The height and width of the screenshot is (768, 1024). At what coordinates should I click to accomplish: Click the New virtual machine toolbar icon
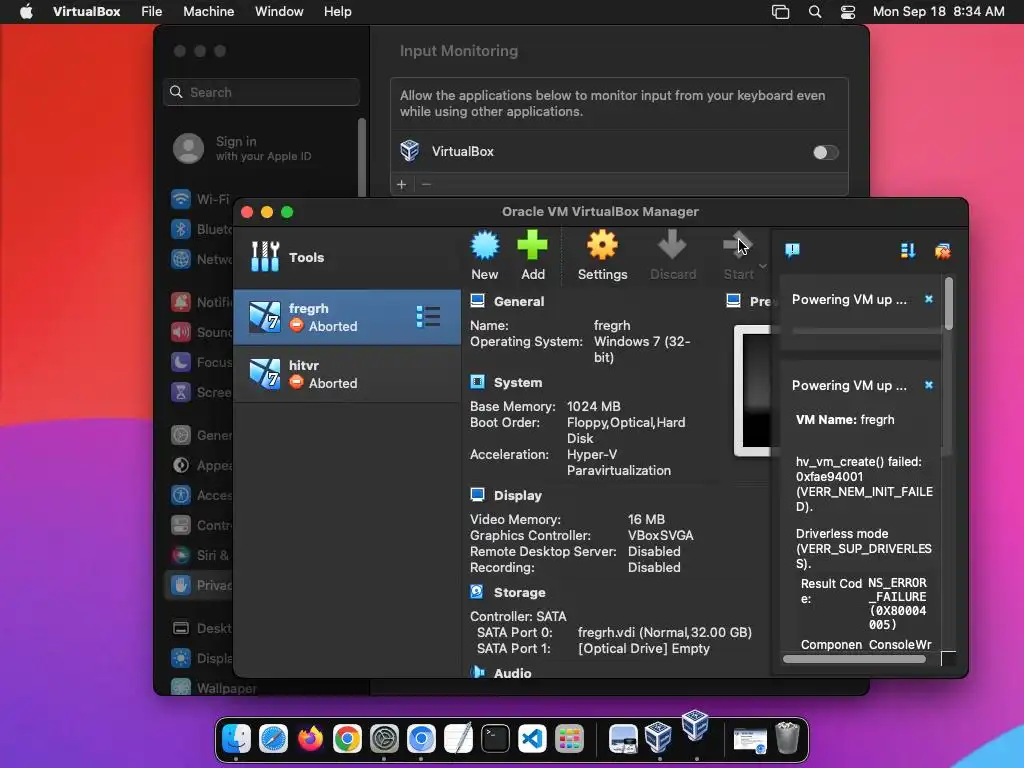click(x=485, y=246)
